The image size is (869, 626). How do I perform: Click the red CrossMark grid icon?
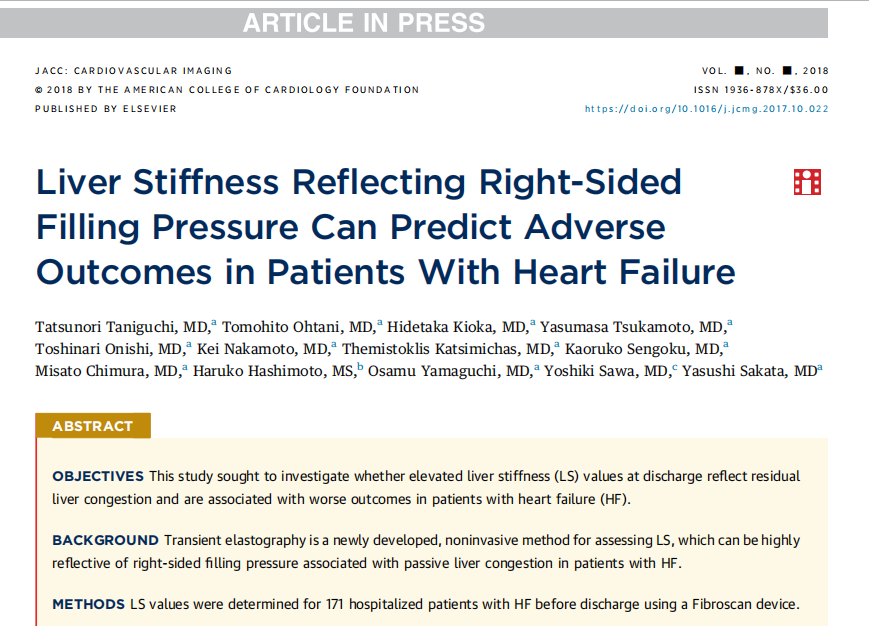[807, 182]
